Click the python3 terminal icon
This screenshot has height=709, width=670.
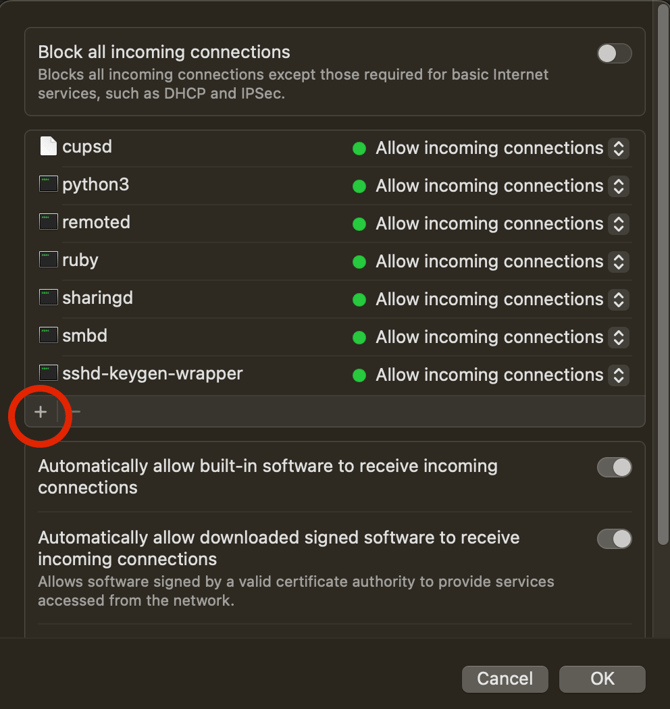(48, 185)
